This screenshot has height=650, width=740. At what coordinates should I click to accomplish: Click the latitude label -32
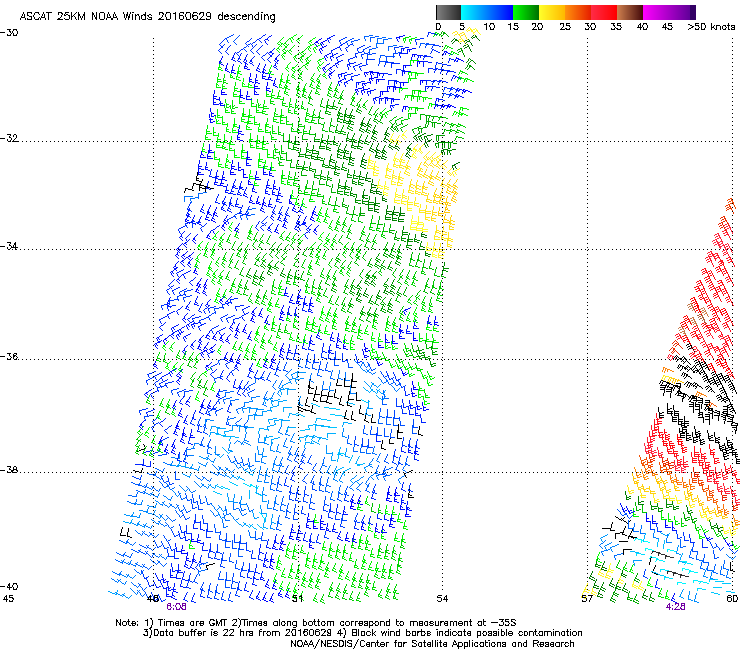9,138
